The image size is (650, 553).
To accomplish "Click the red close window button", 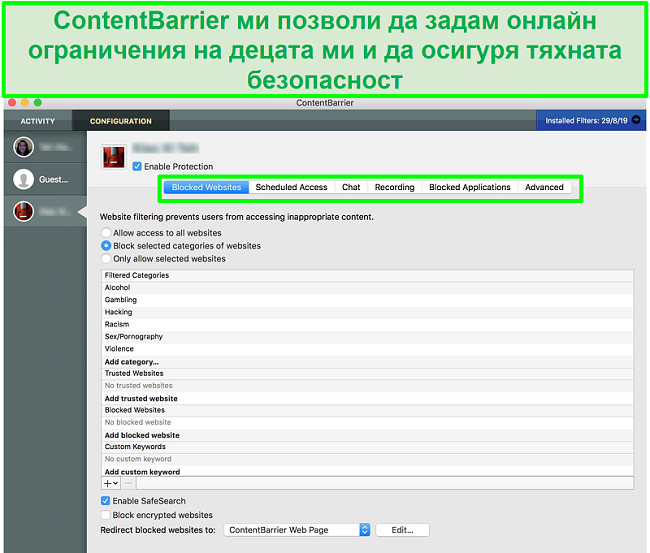I will click(12, 102).
